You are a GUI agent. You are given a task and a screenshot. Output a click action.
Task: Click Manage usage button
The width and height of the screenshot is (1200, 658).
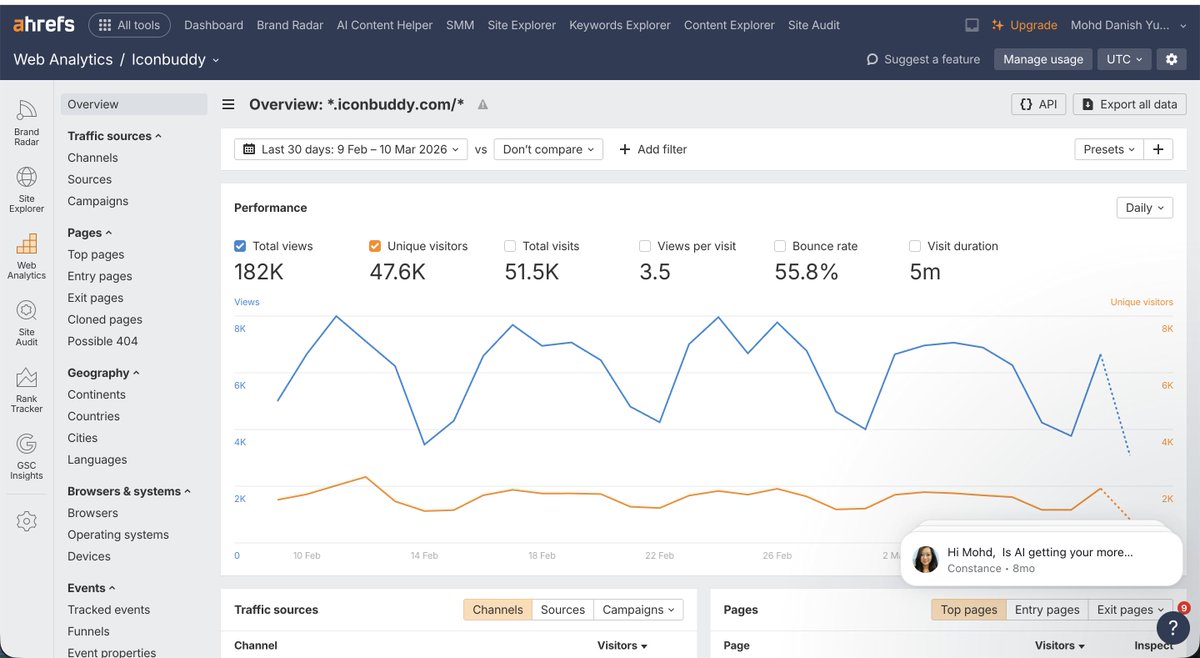(x=1043, y=59)
